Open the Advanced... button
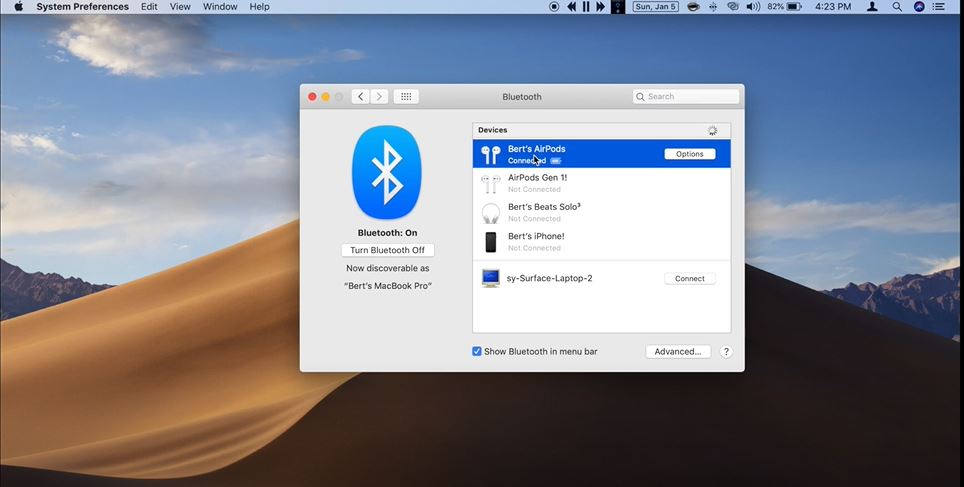The height and width of the screenshot is (487, 964). [678, 352]
